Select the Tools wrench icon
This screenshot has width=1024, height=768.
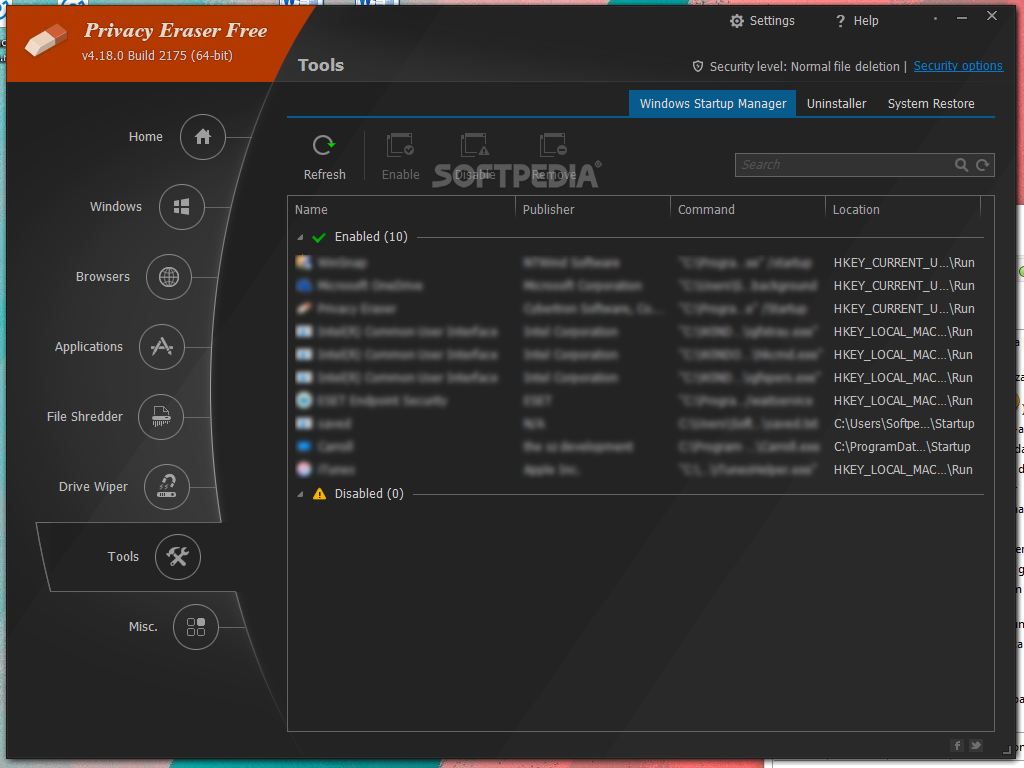(178, 556)
